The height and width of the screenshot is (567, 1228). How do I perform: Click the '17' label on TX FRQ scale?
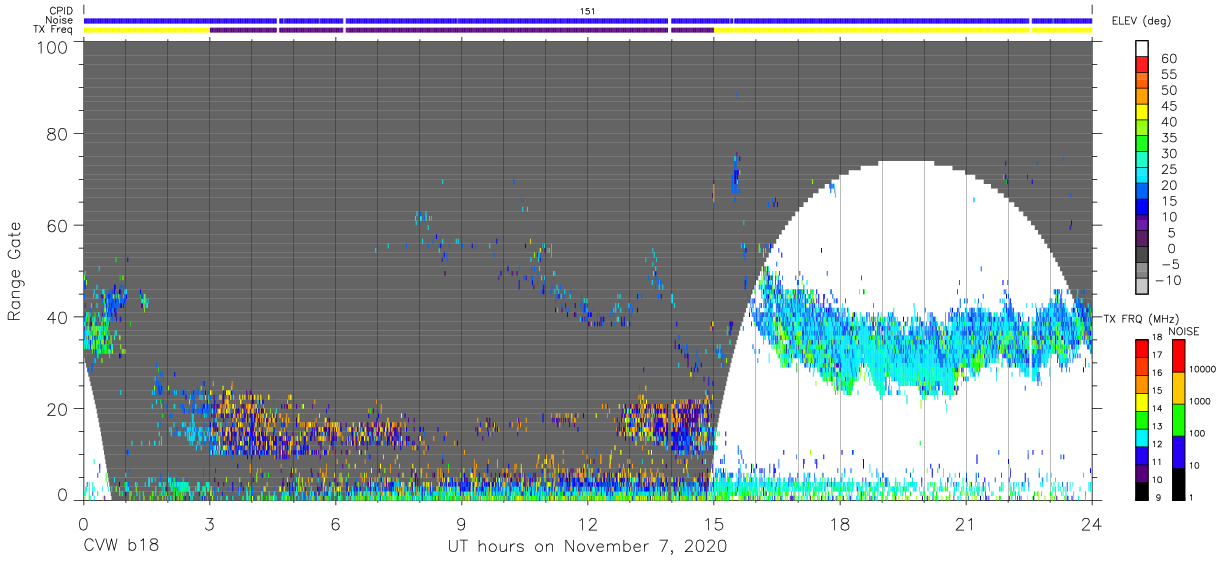(x=1159, y=356)
